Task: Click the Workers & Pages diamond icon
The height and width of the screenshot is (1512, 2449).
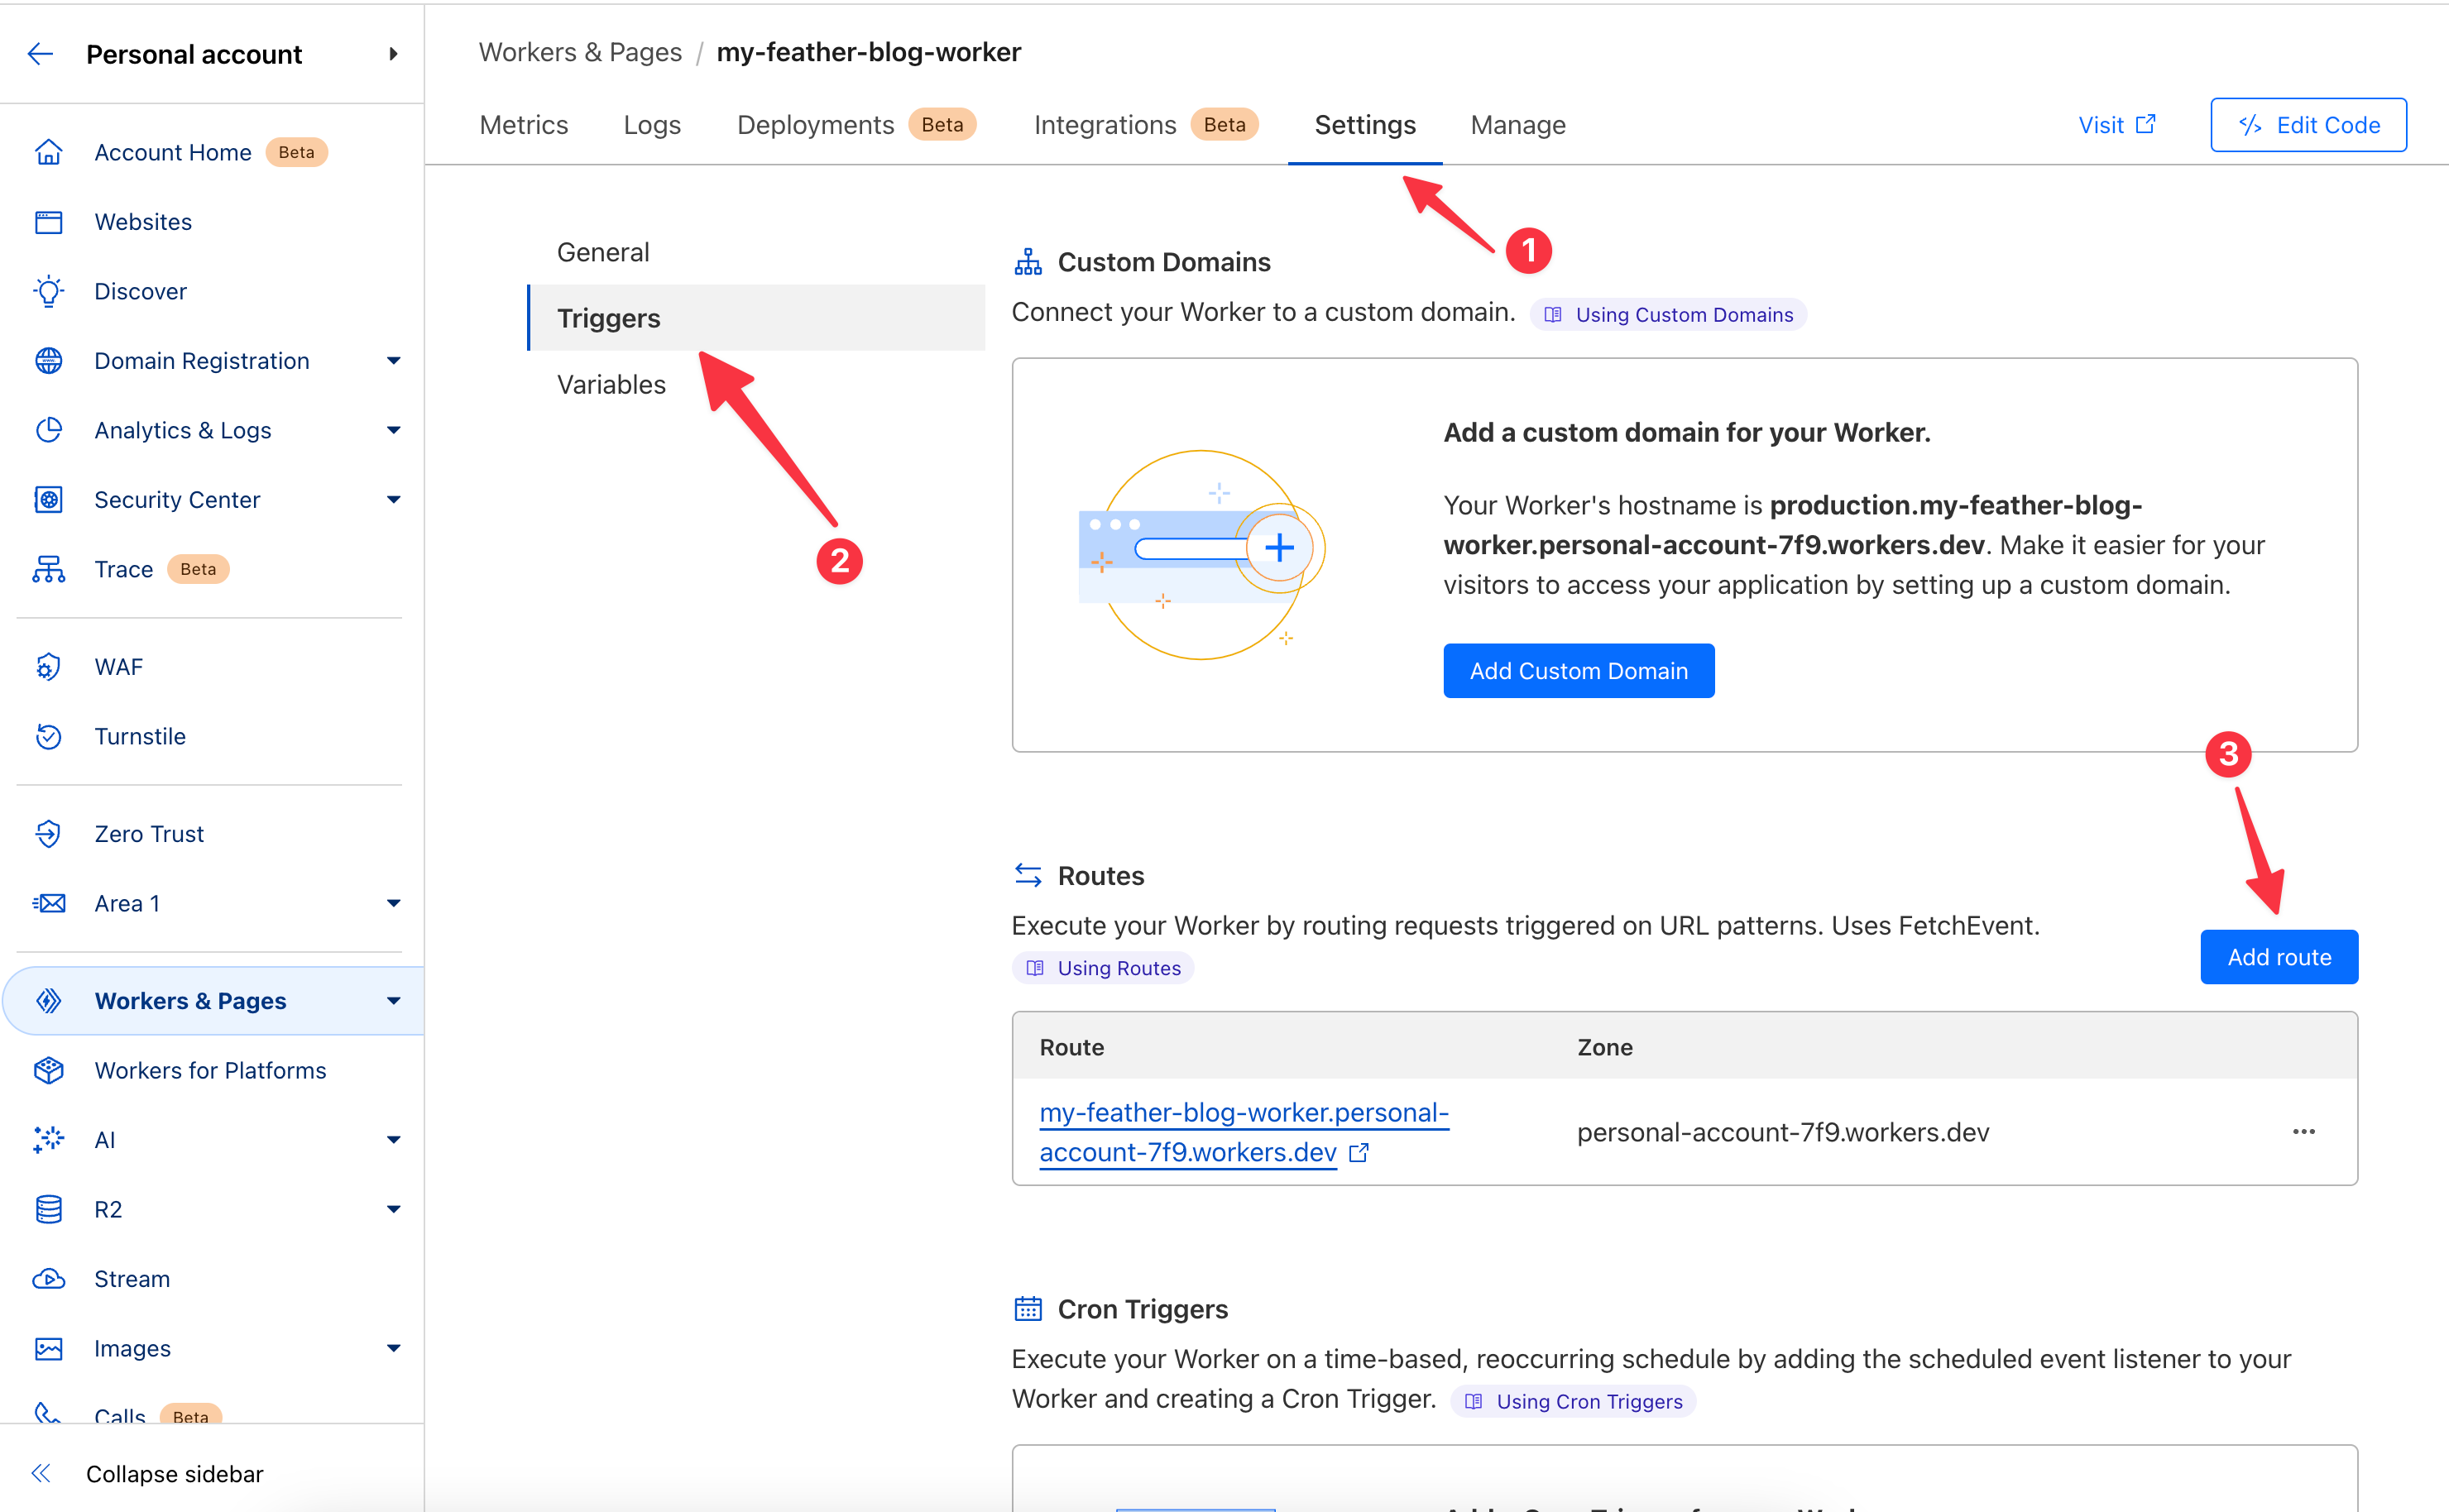Action: click(x=48, y=1001)
